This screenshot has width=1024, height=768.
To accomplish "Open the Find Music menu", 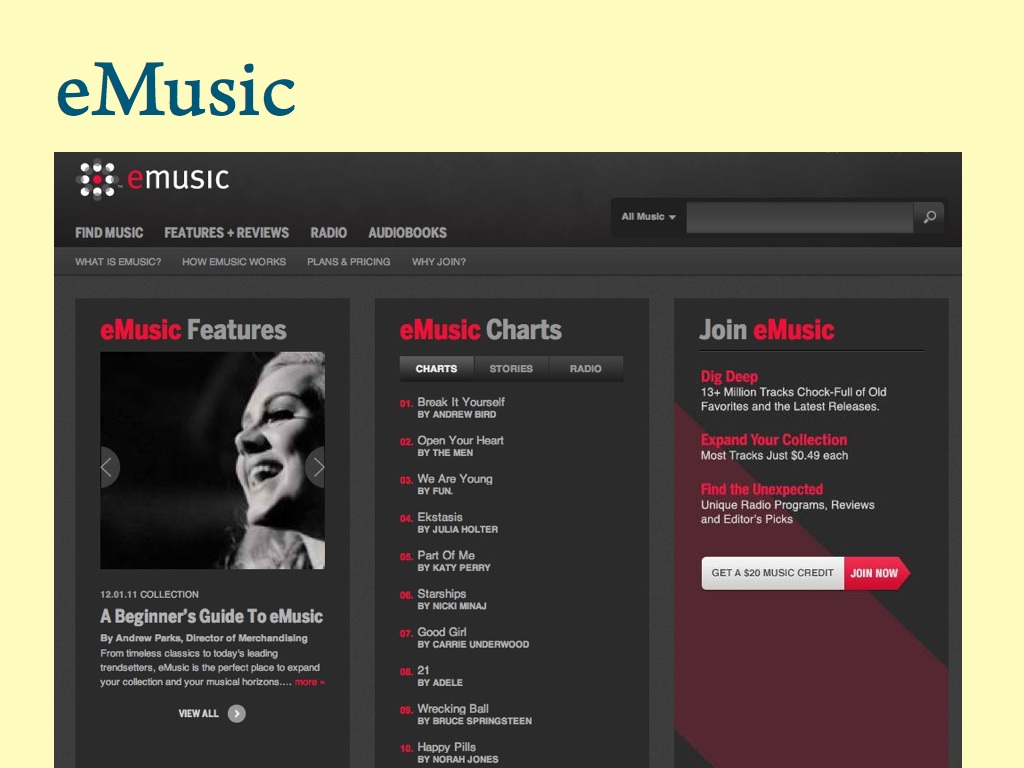I will (109, 233).
